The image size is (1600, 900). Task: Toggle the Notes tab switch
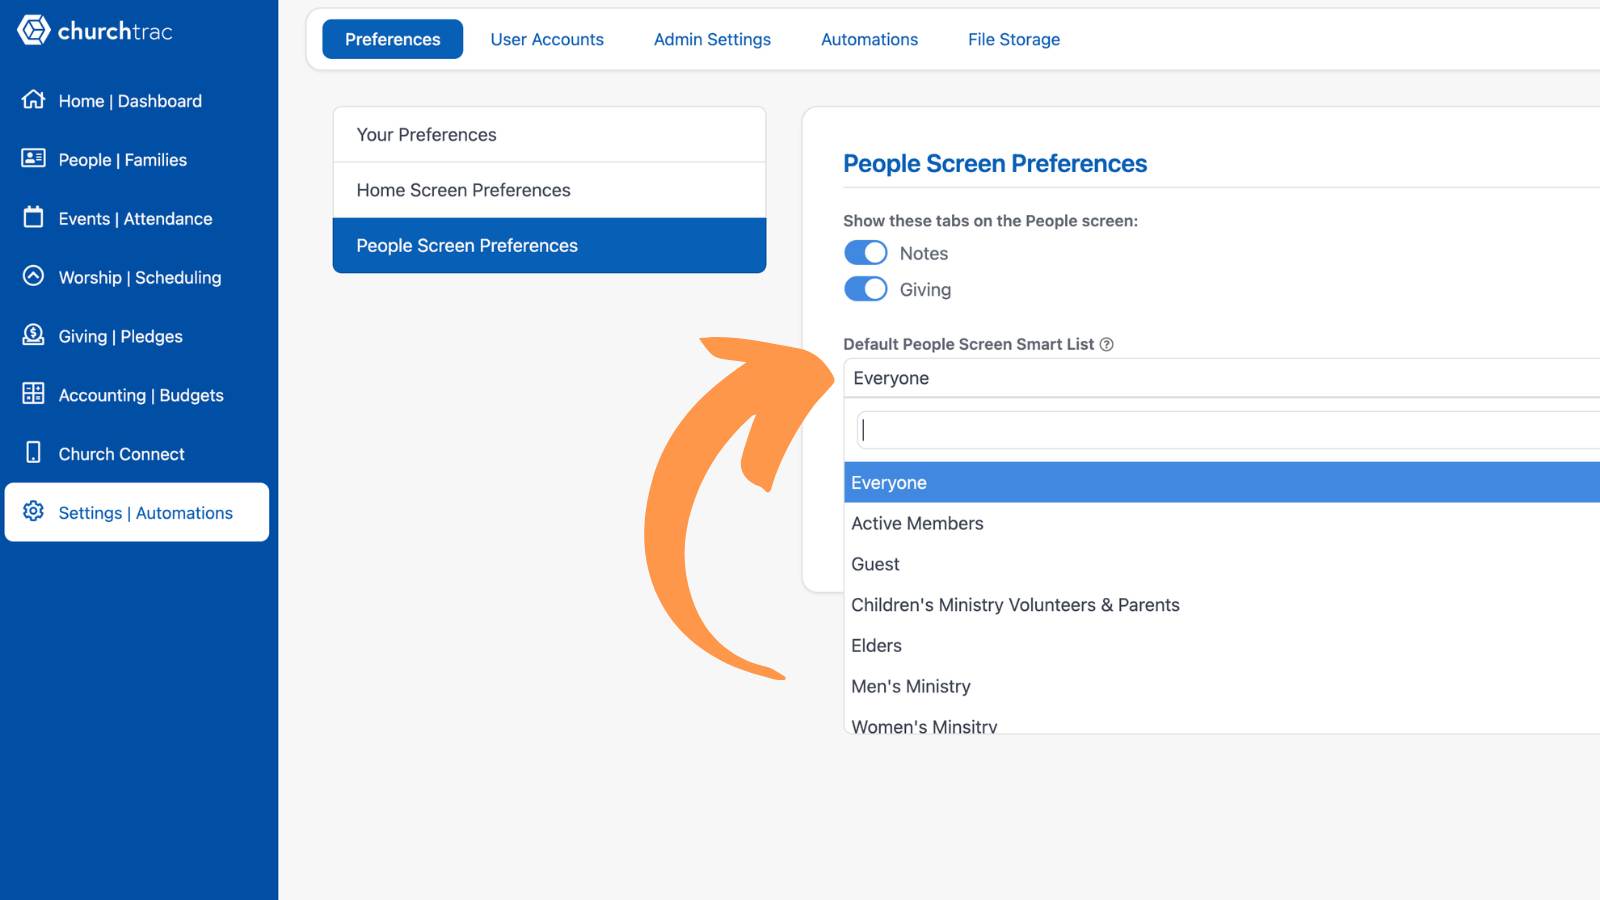[x=865, y=252]
